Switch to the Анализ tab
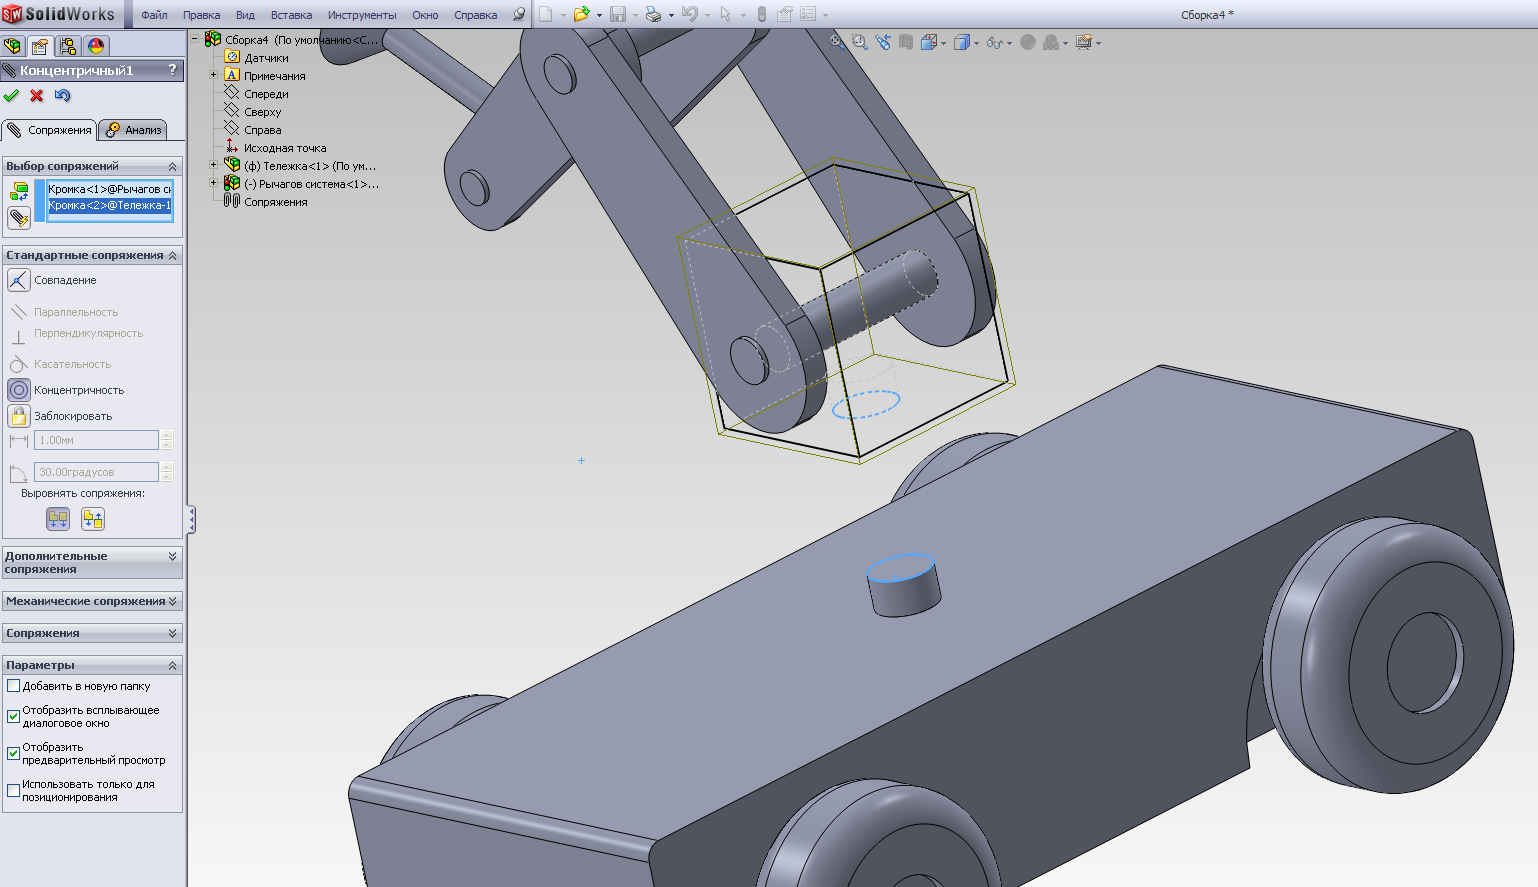 tap(133, 130)
